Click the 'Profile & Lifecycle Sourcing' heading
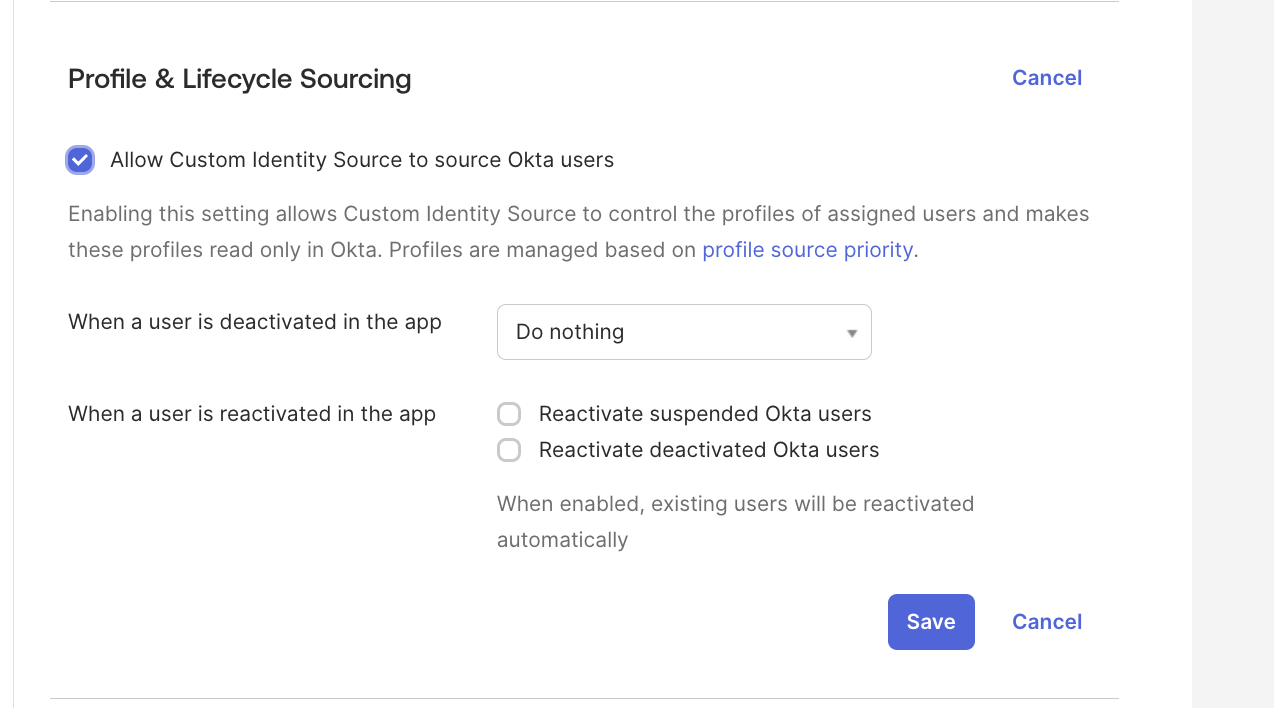 240,79
